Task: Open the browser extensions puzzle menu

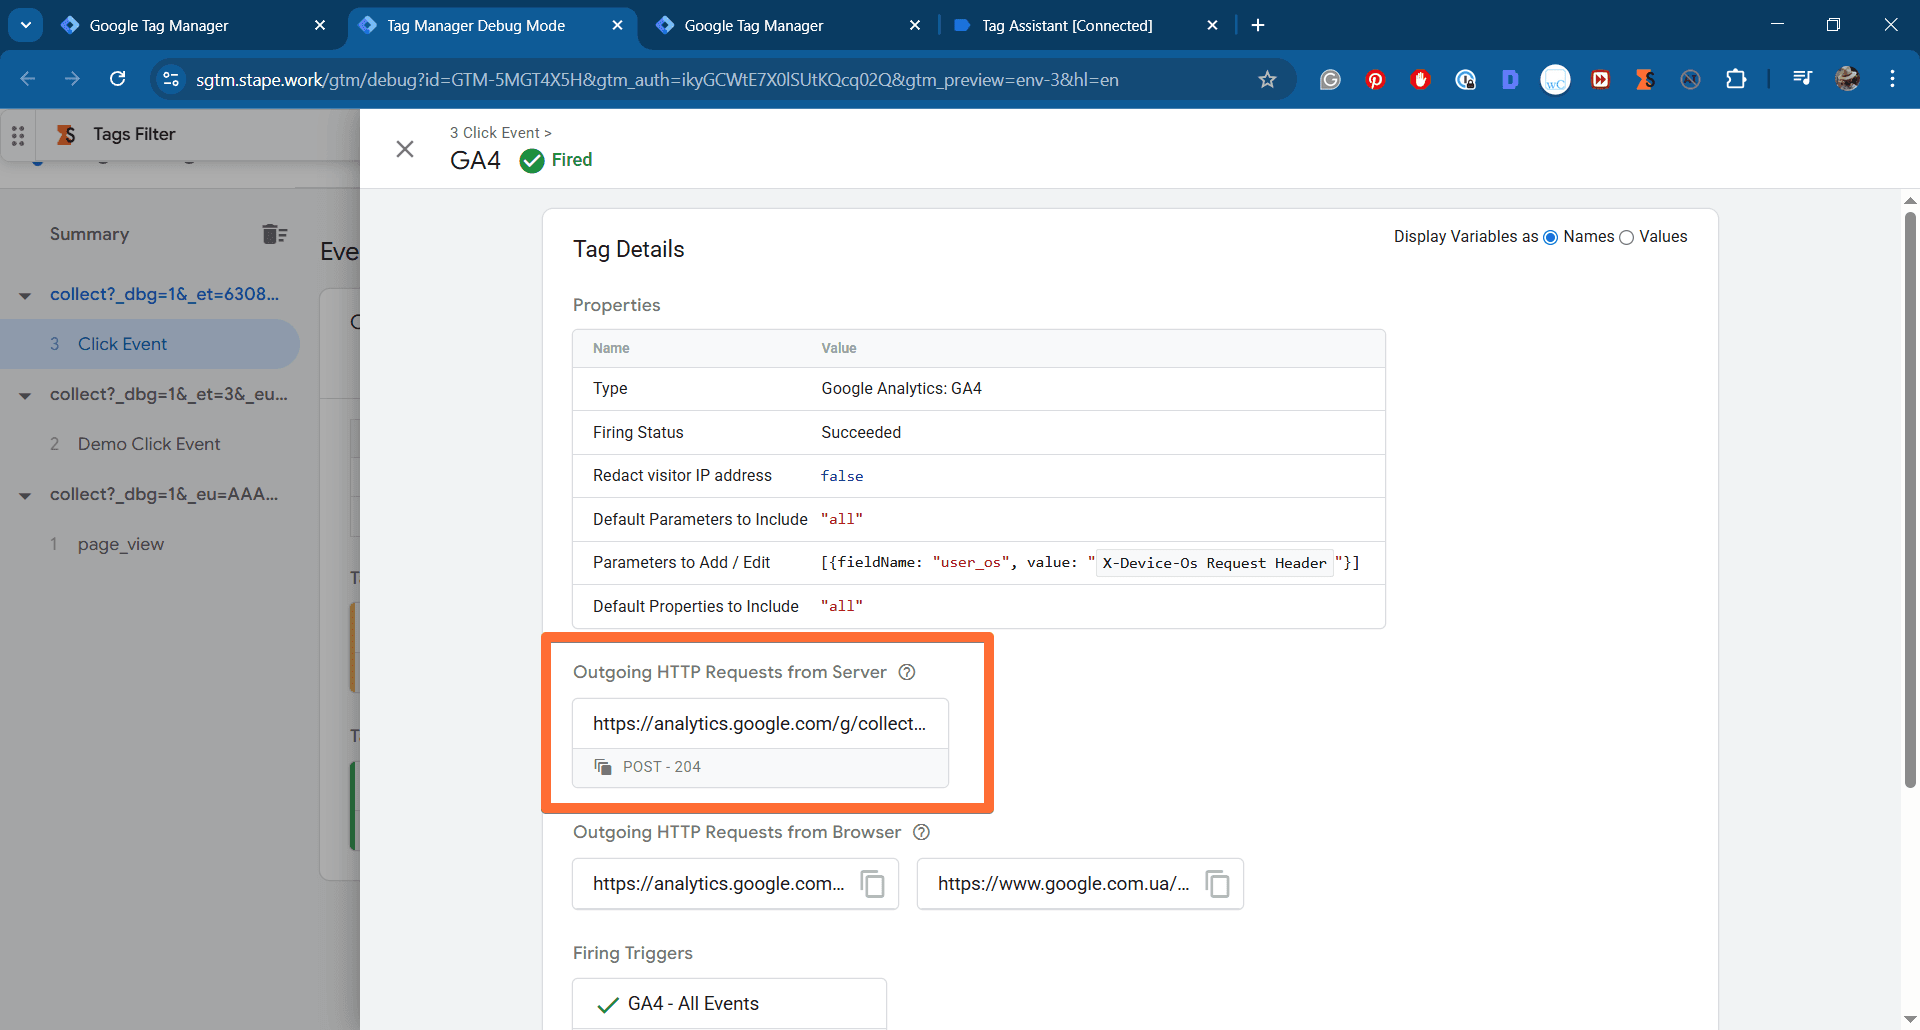Action: [1736, 80]
